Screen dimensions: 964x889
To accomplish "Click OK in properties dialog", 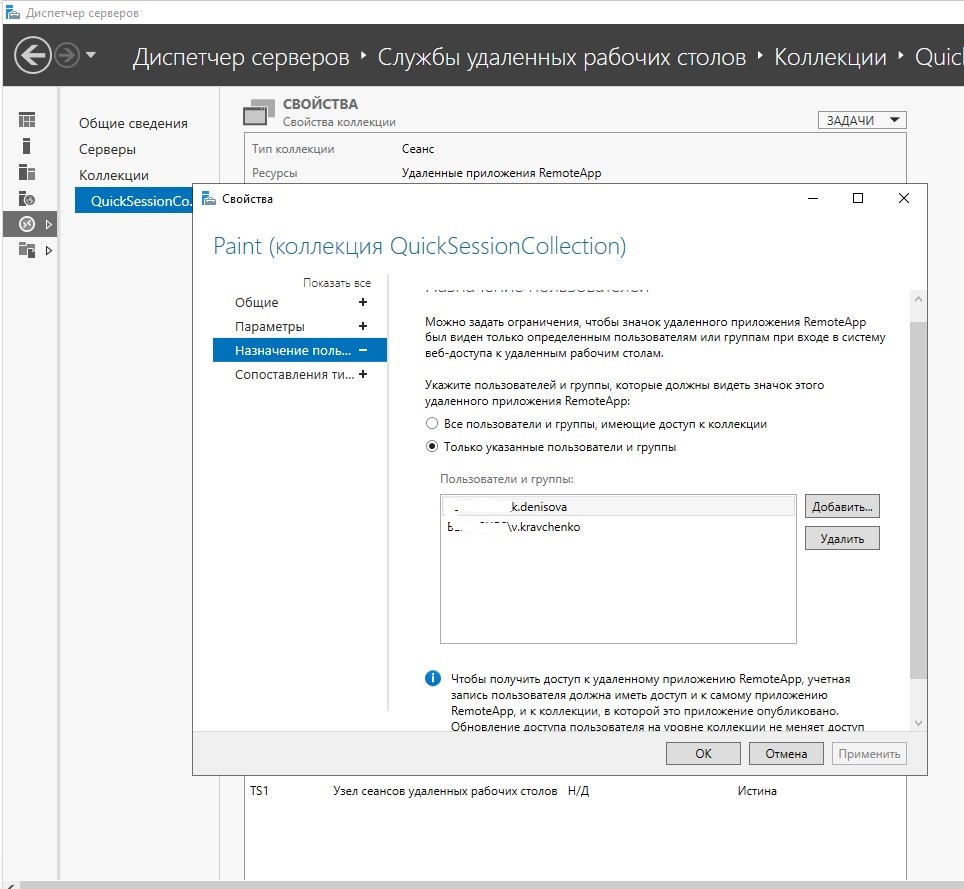I will click(x=703, y=754).
